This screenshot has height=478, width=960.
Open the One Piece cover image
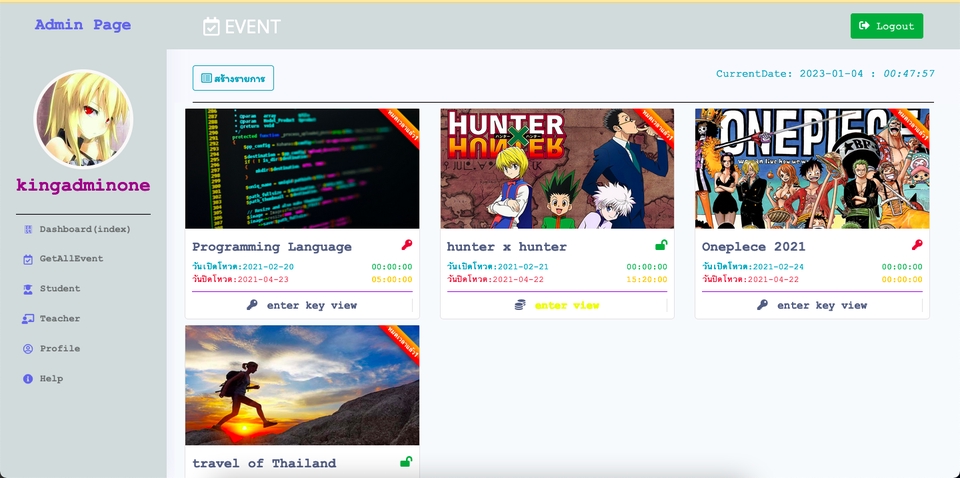pos(812,169)
